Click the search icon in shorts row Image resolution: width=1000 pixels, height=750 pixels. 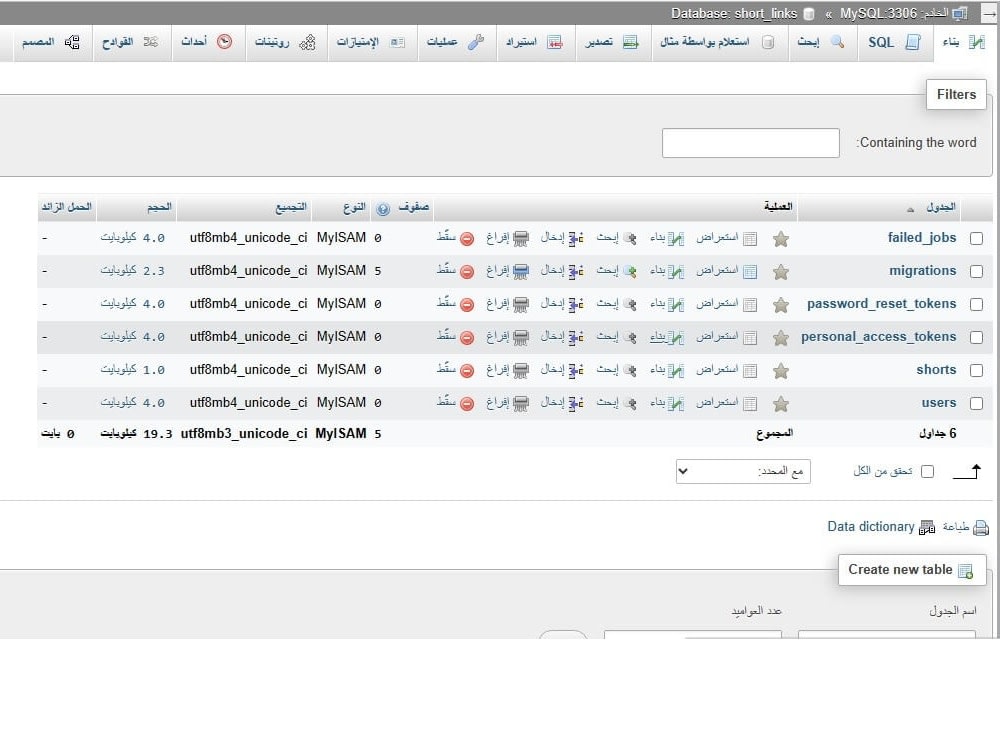click(x=630, y=371)
